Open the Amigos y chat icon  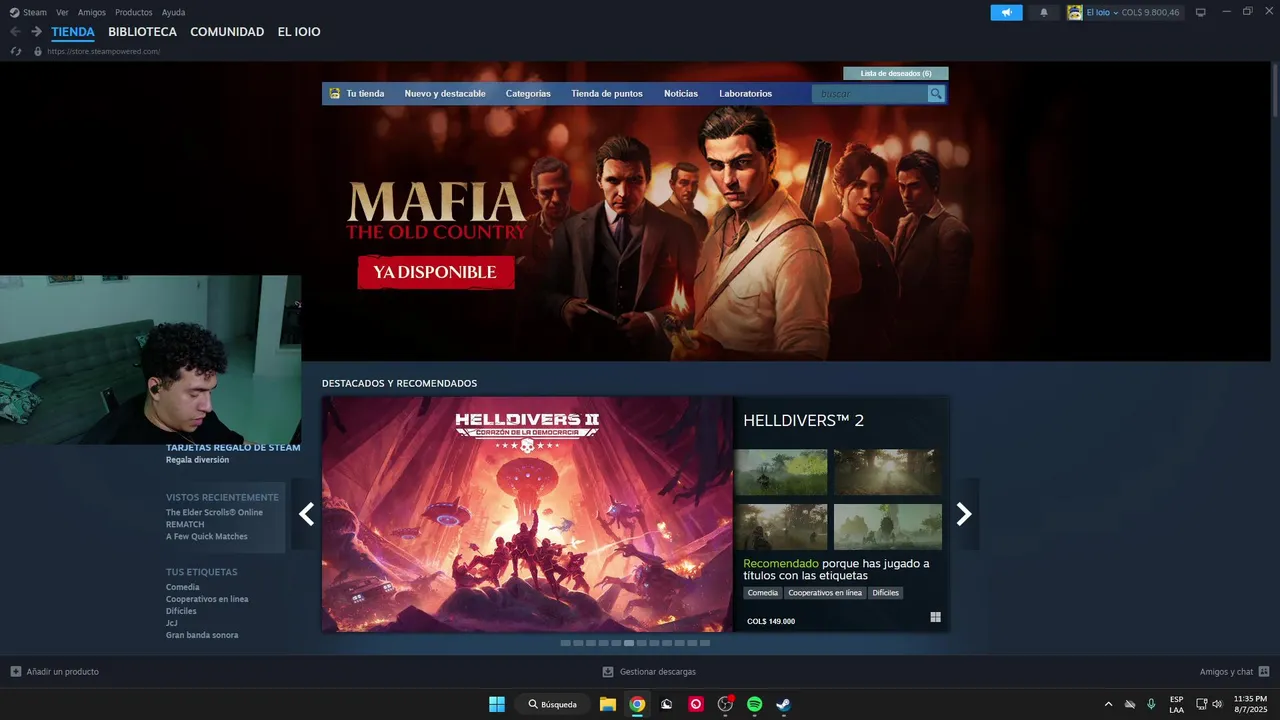(x=1264, y=672)
